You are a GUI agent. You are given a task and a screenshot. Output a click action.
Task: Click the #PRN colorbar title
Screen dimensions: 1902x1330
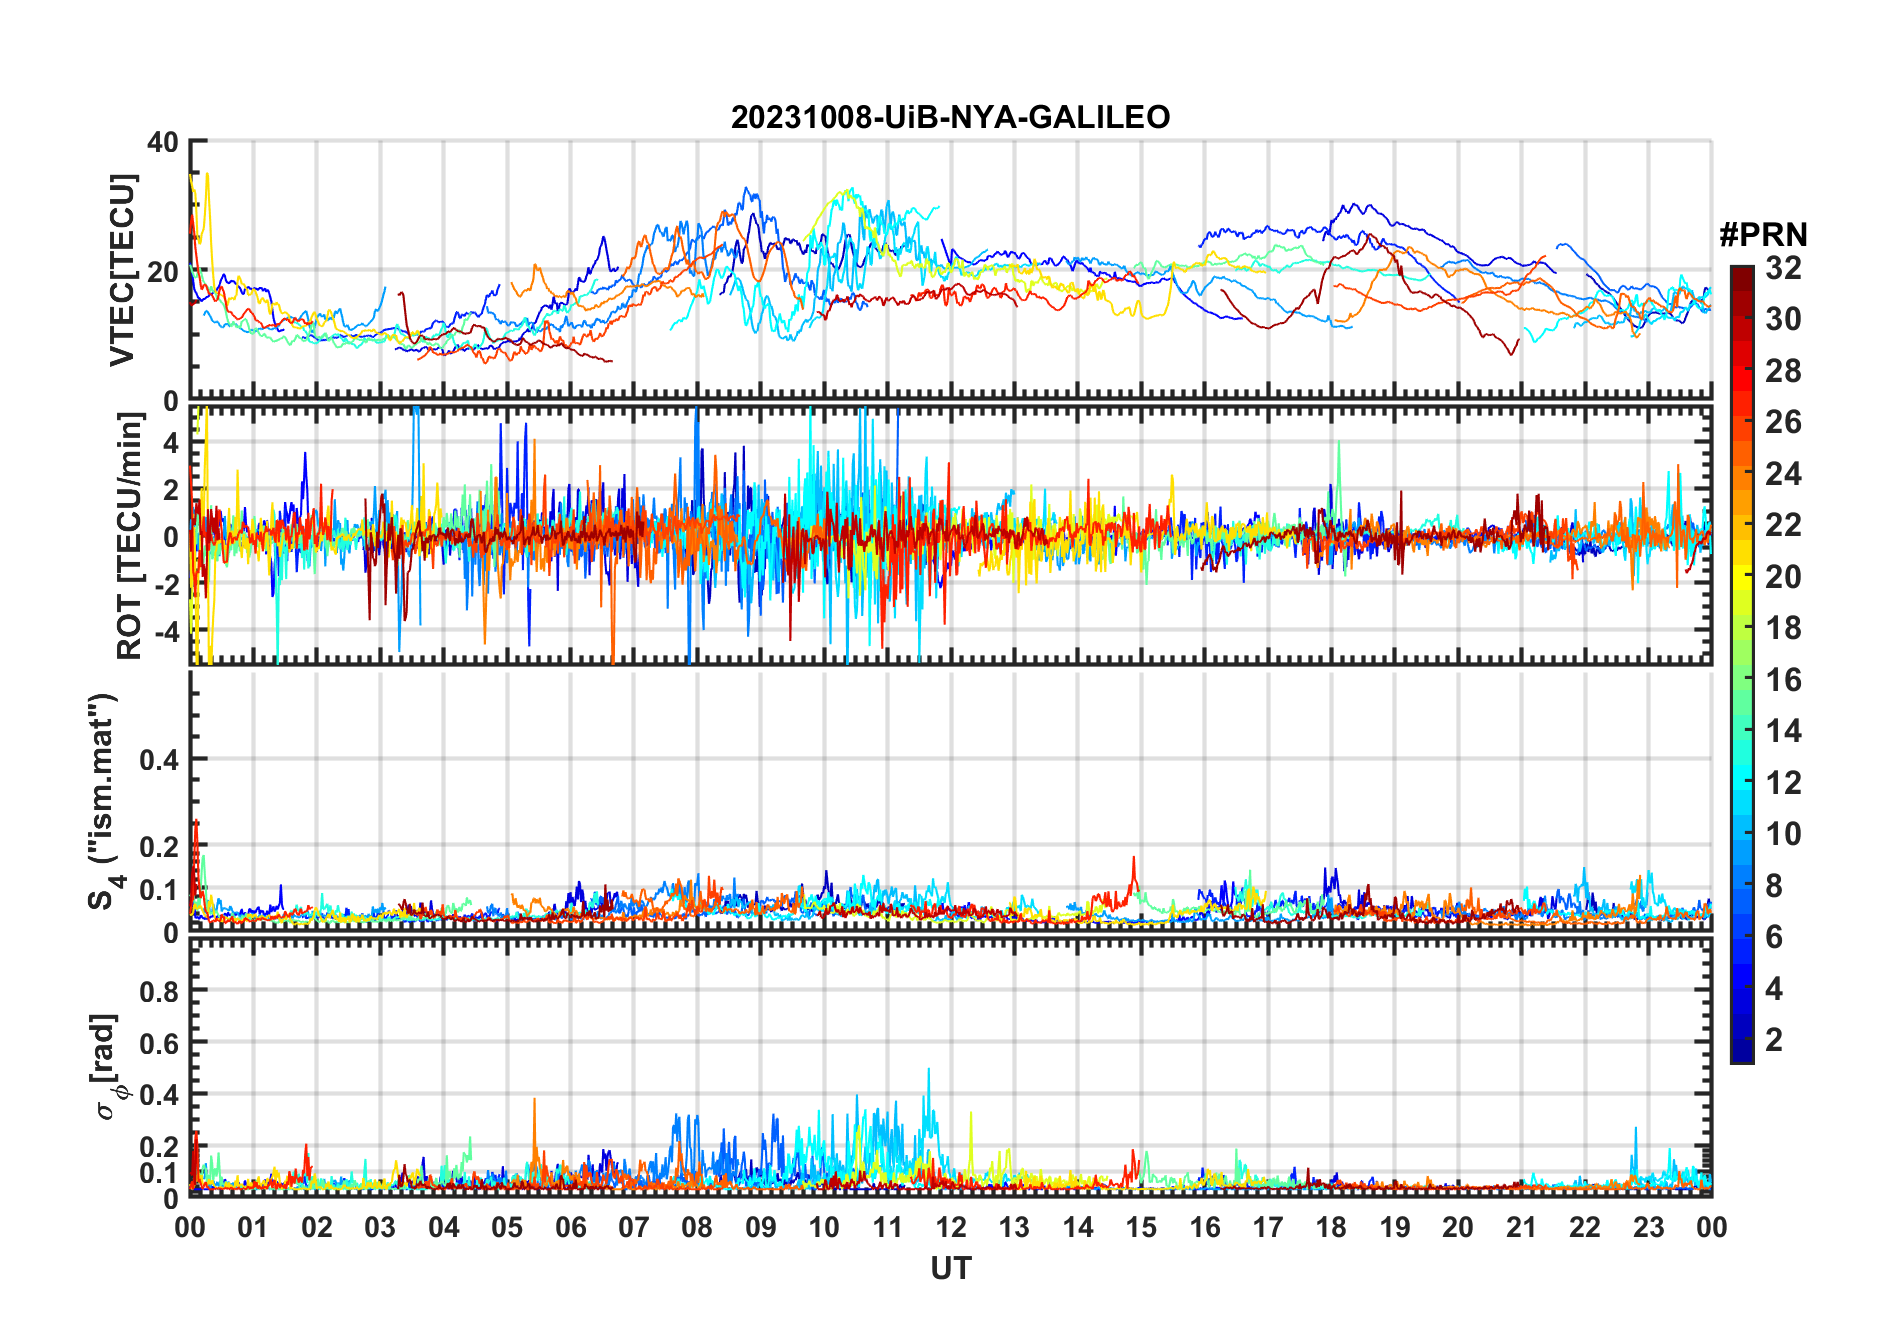[1763, 235]
